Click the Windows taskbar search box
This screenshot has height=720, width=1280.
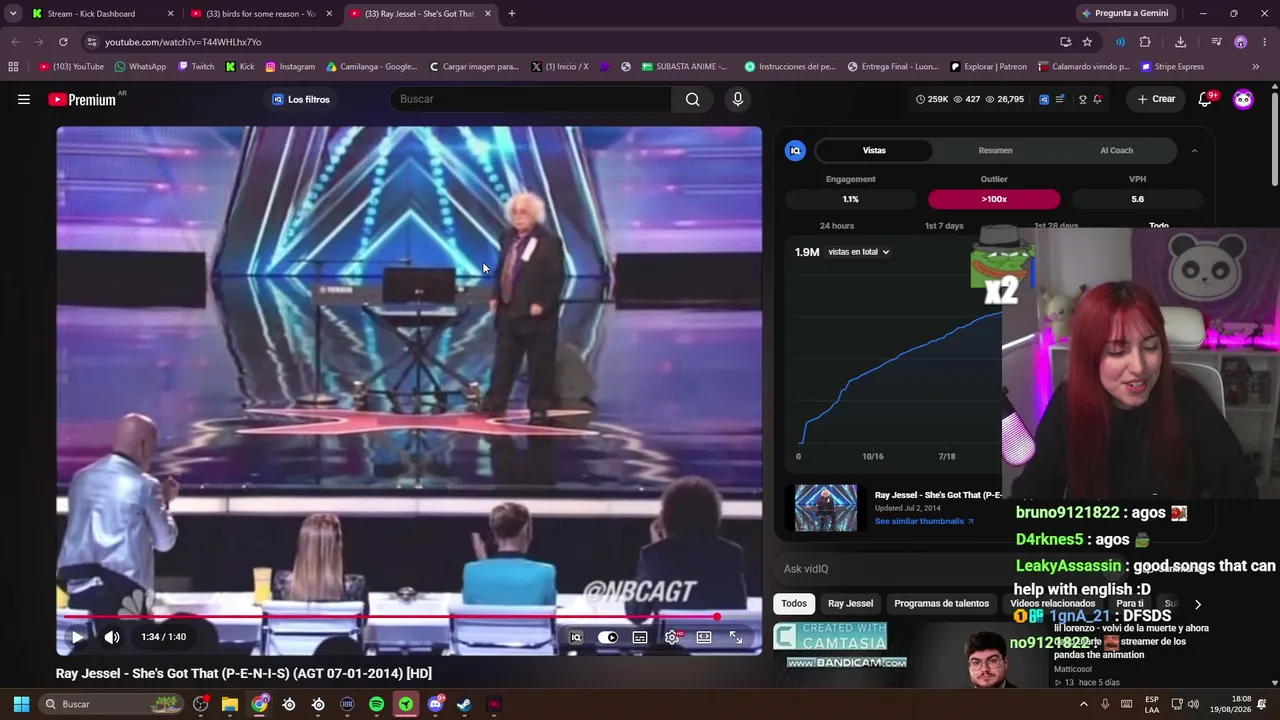112,704
